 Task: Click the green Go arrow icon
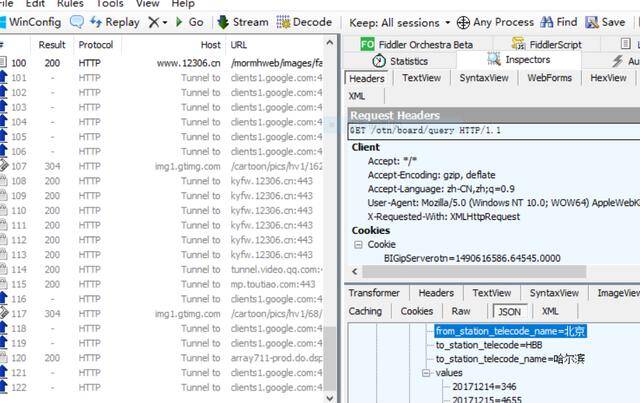tap(179, 22)
